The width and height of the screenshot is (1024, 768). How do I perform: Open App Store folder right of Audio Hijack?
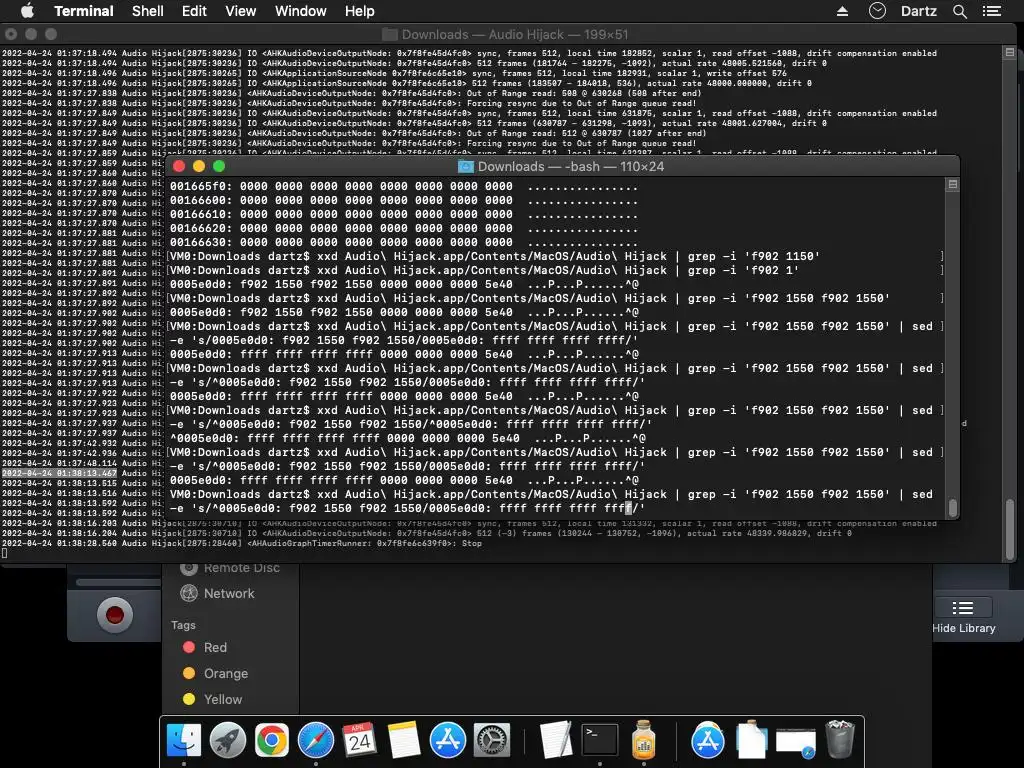click(709, 741)
